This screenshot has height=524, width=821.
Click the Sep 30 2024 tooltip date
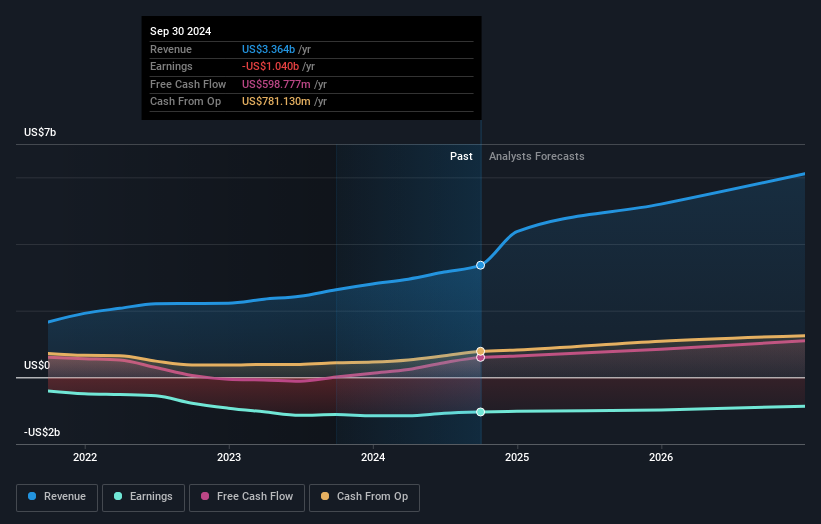tap(181, 31)
